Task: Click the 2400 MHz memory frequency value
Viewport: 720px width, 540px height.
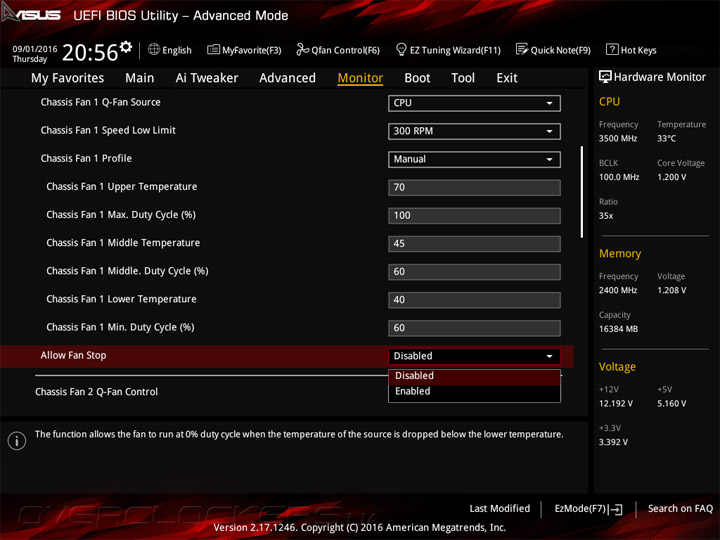Action: [618, 291]
